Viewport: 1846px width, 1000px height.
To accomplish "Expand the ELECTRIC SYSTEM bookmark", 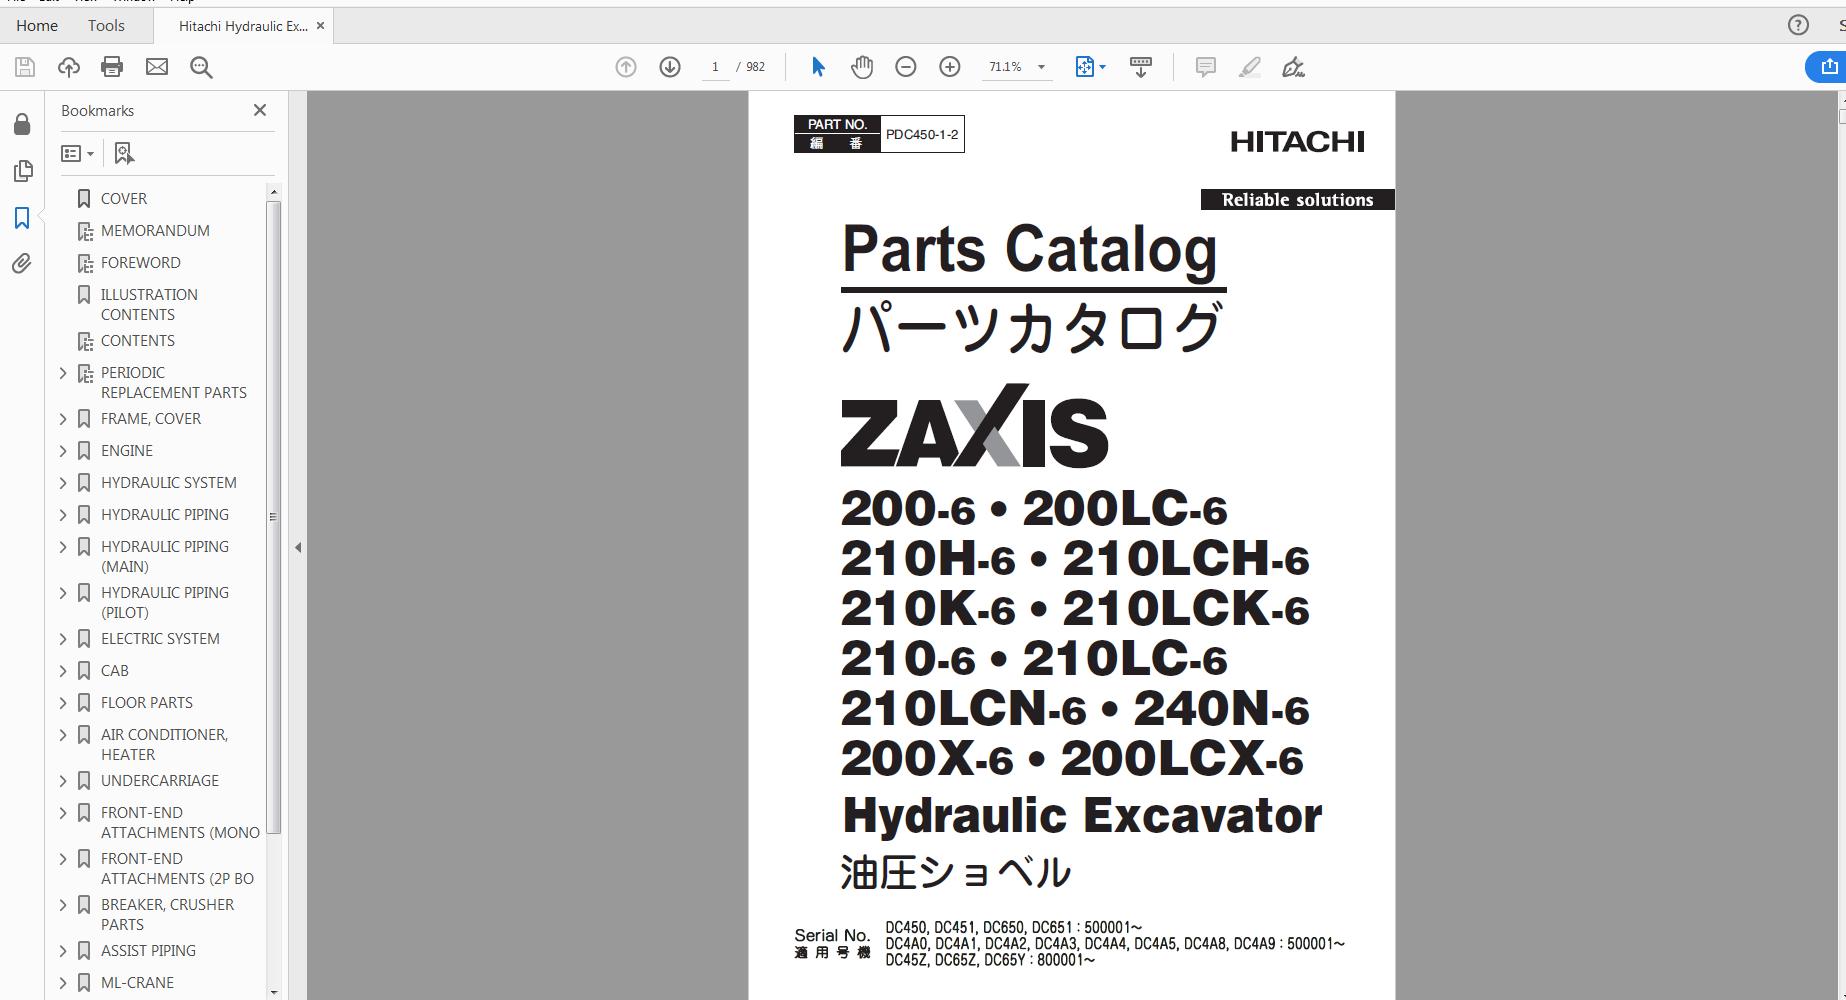I will 63,639.
